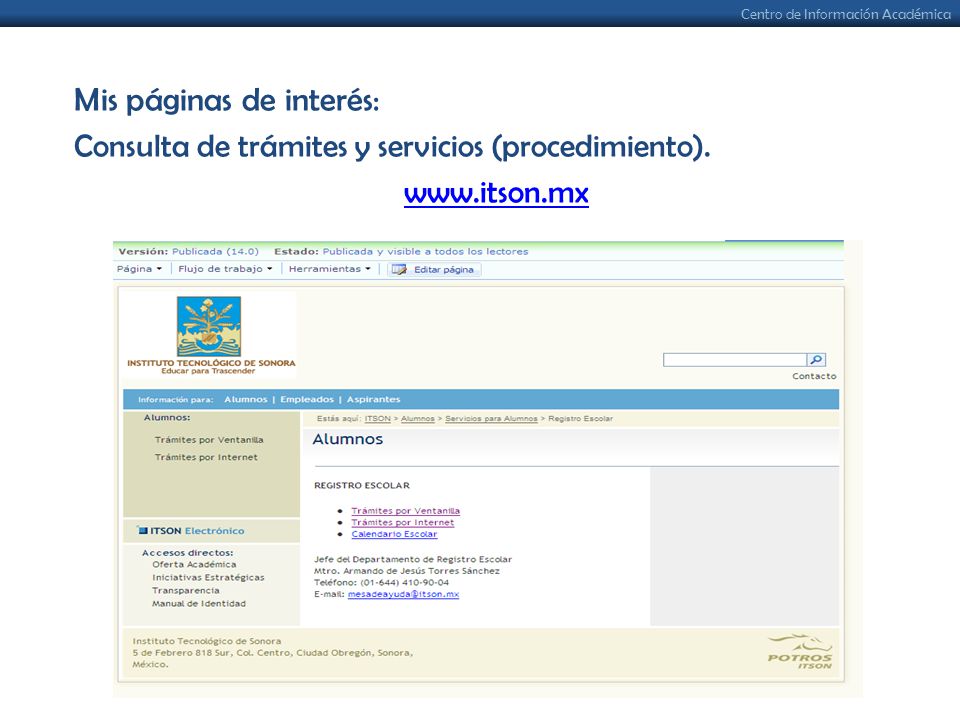This screenshot has width=960, height=720.
Task: Open the Oferta Académica shortcut
Action: point(194,564)
